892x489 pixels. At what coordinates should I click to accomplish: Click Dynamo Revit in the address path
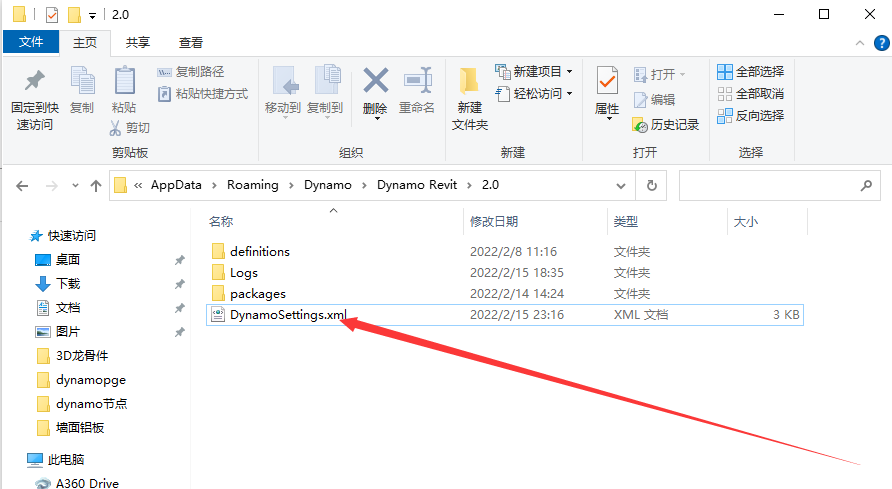click(417, 185)
